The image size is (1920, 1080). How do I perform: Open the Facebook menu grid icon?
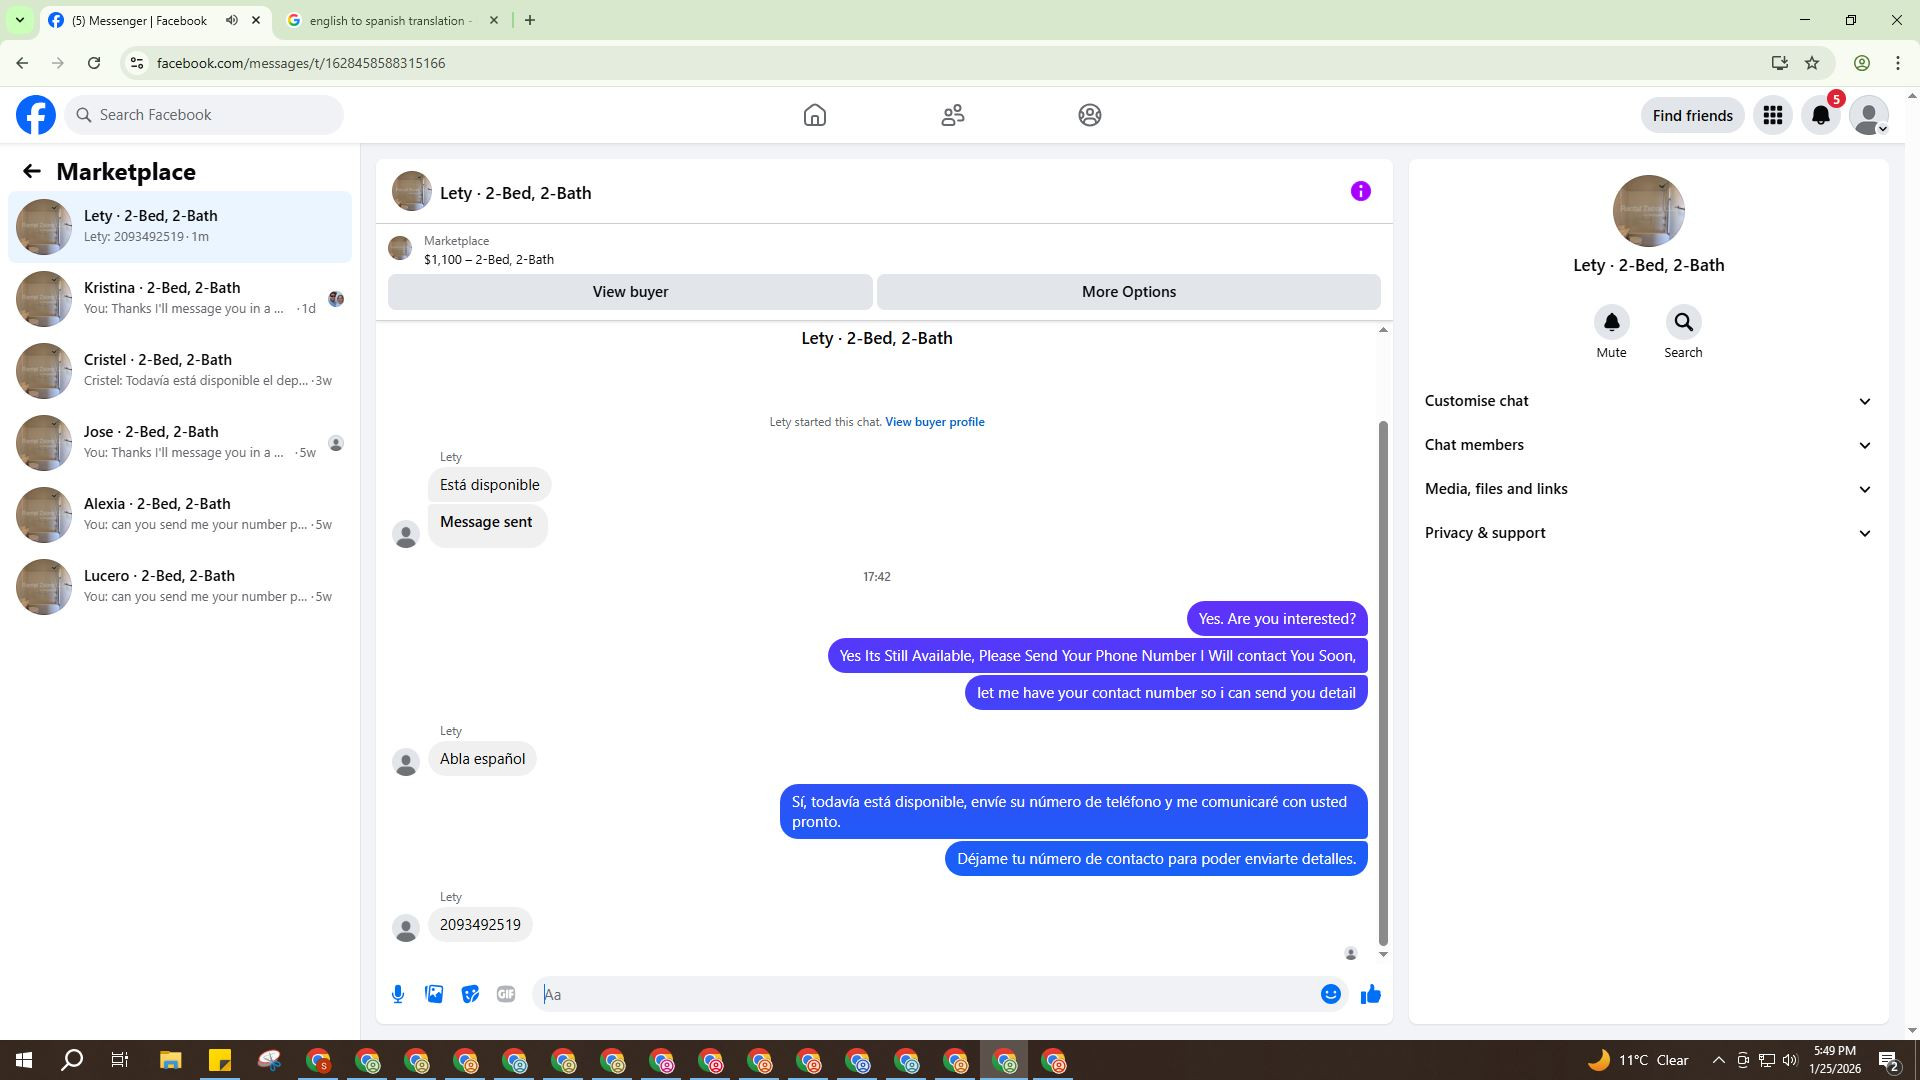pyautogui.click(x=1773, y=115)
